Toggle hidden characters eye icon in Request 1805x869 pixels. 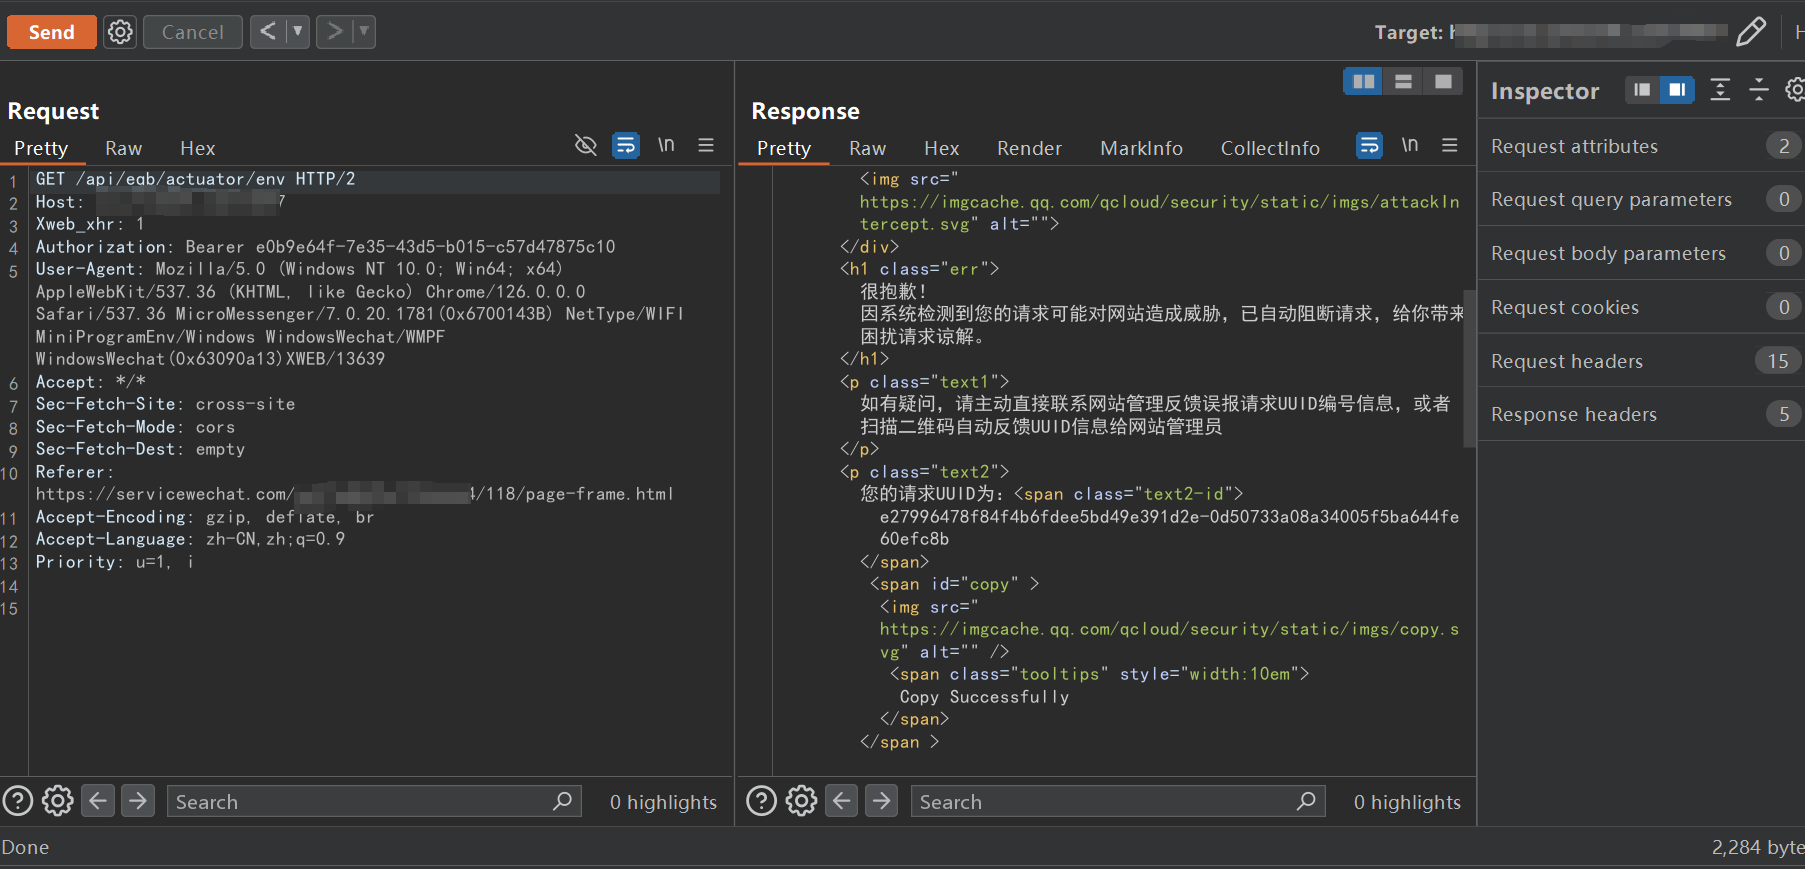coord(586,145)
